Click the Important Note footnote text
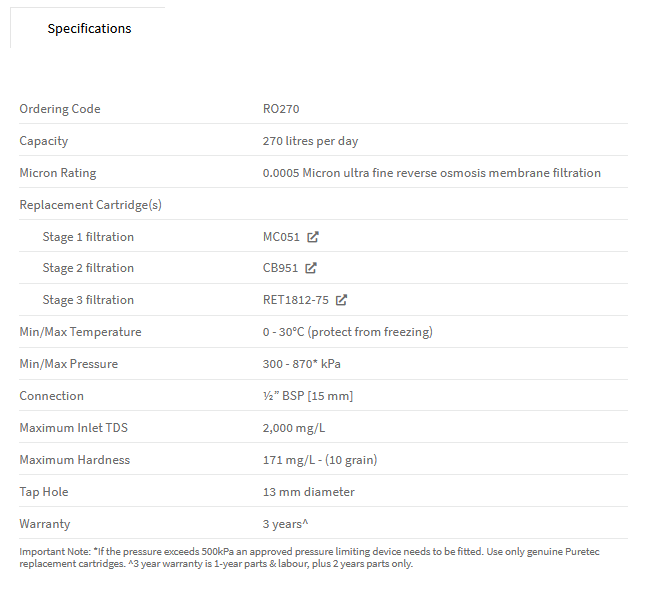647x591 pixels. click(309, 558)
